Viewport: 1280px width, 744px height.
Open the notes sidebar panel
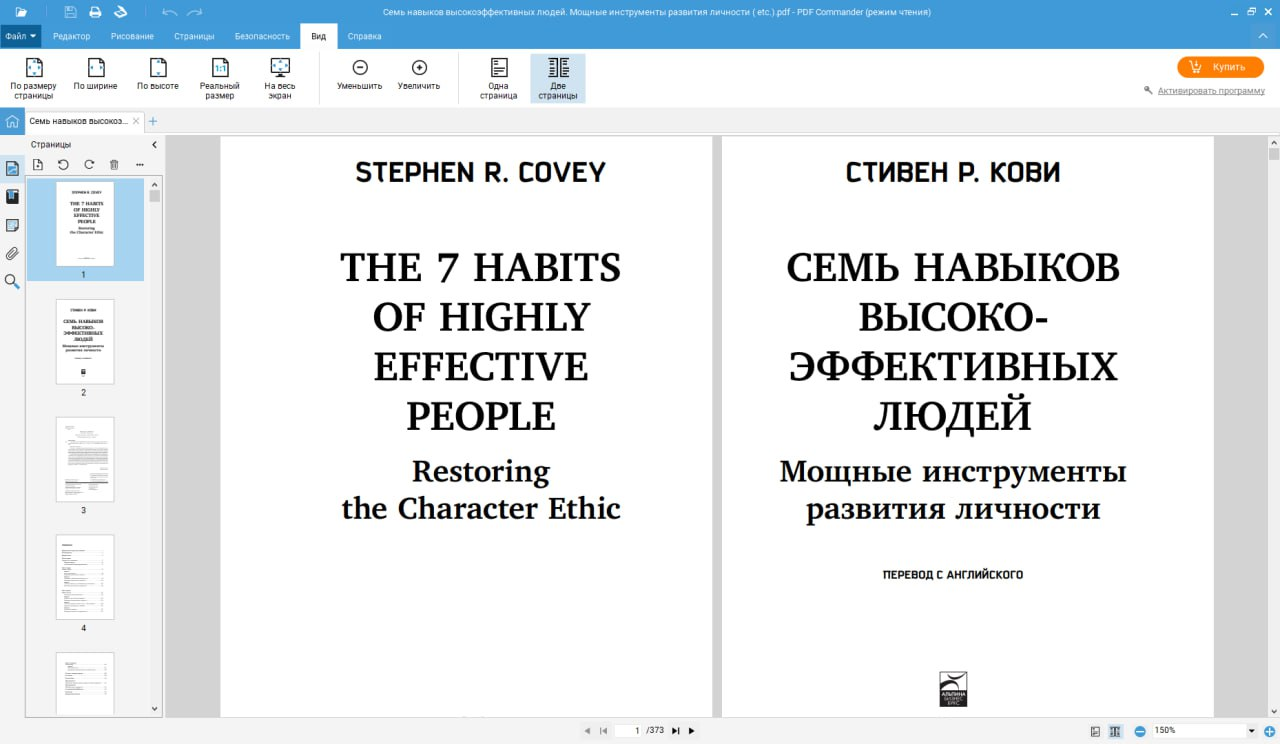[12, 225]
